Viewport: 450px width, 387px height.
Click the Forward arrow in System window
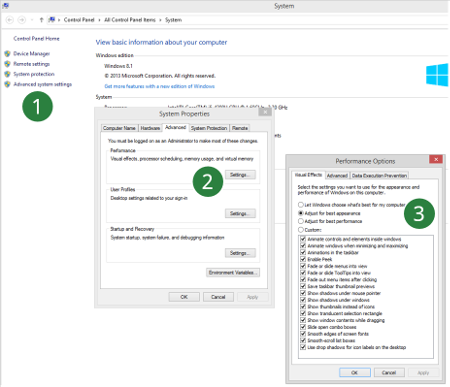tap(22, 20)
